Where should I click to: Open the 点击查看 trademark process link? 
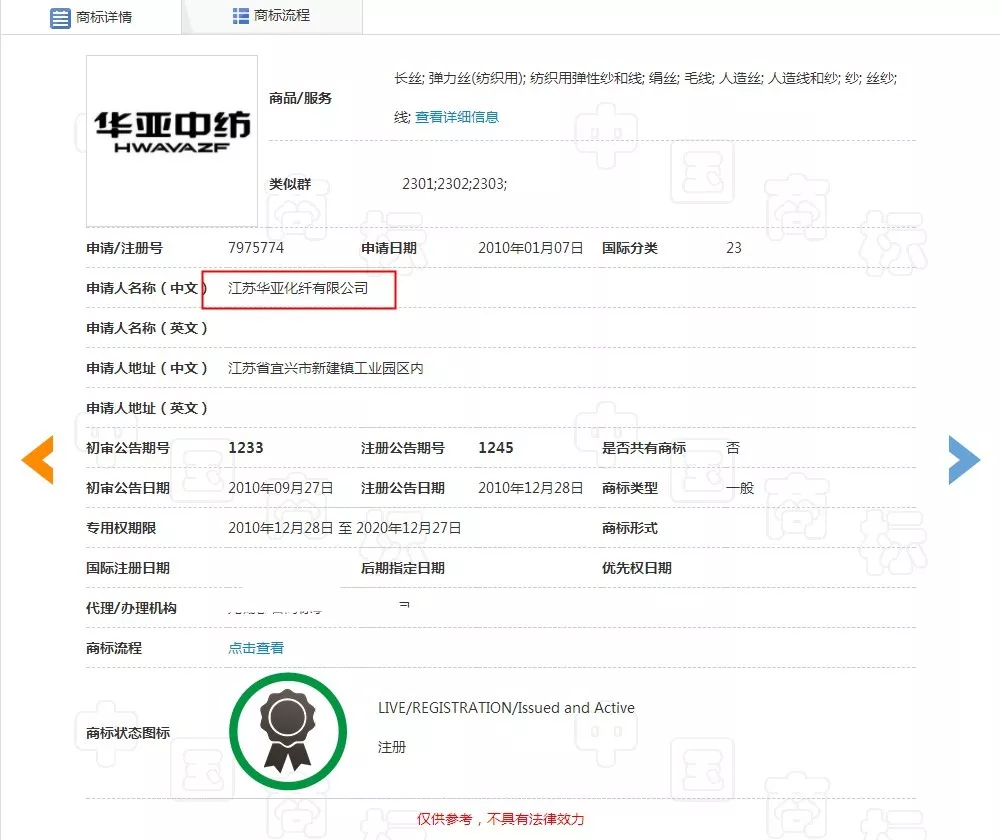[x=256, y=648]
